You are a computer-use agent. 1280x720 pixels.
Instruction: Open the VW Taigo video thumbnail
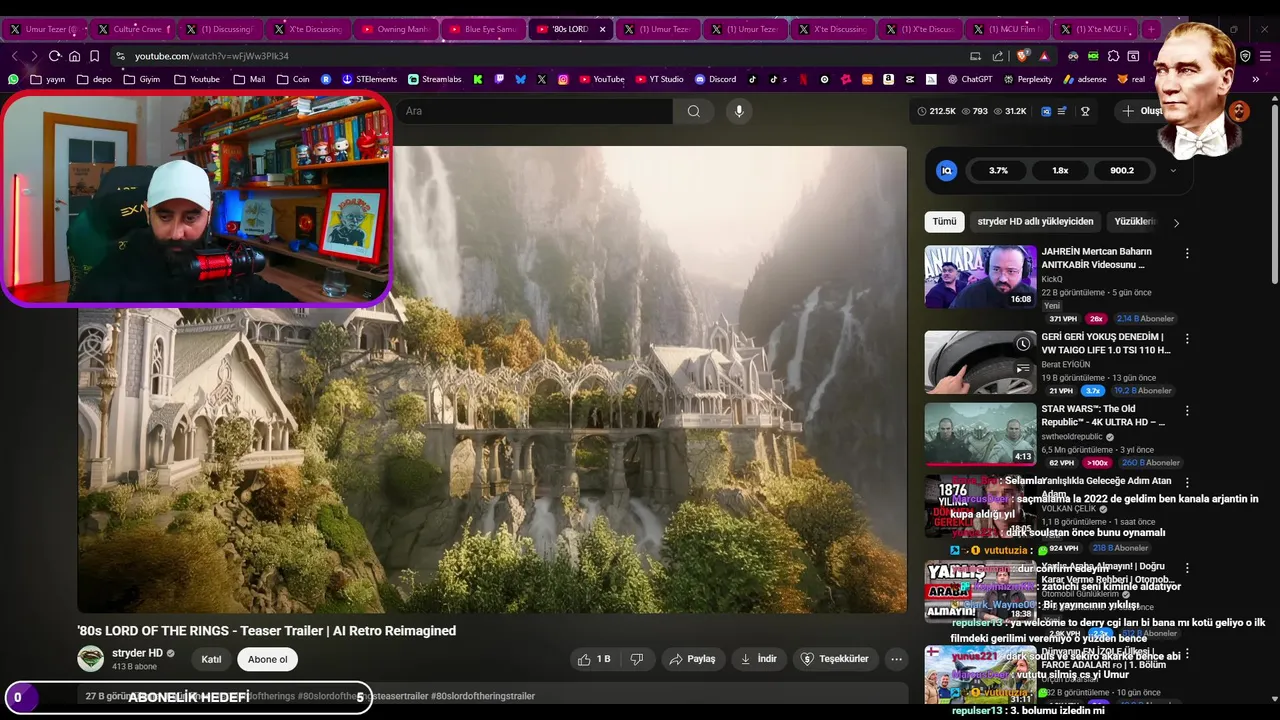(x=980, y=362)
